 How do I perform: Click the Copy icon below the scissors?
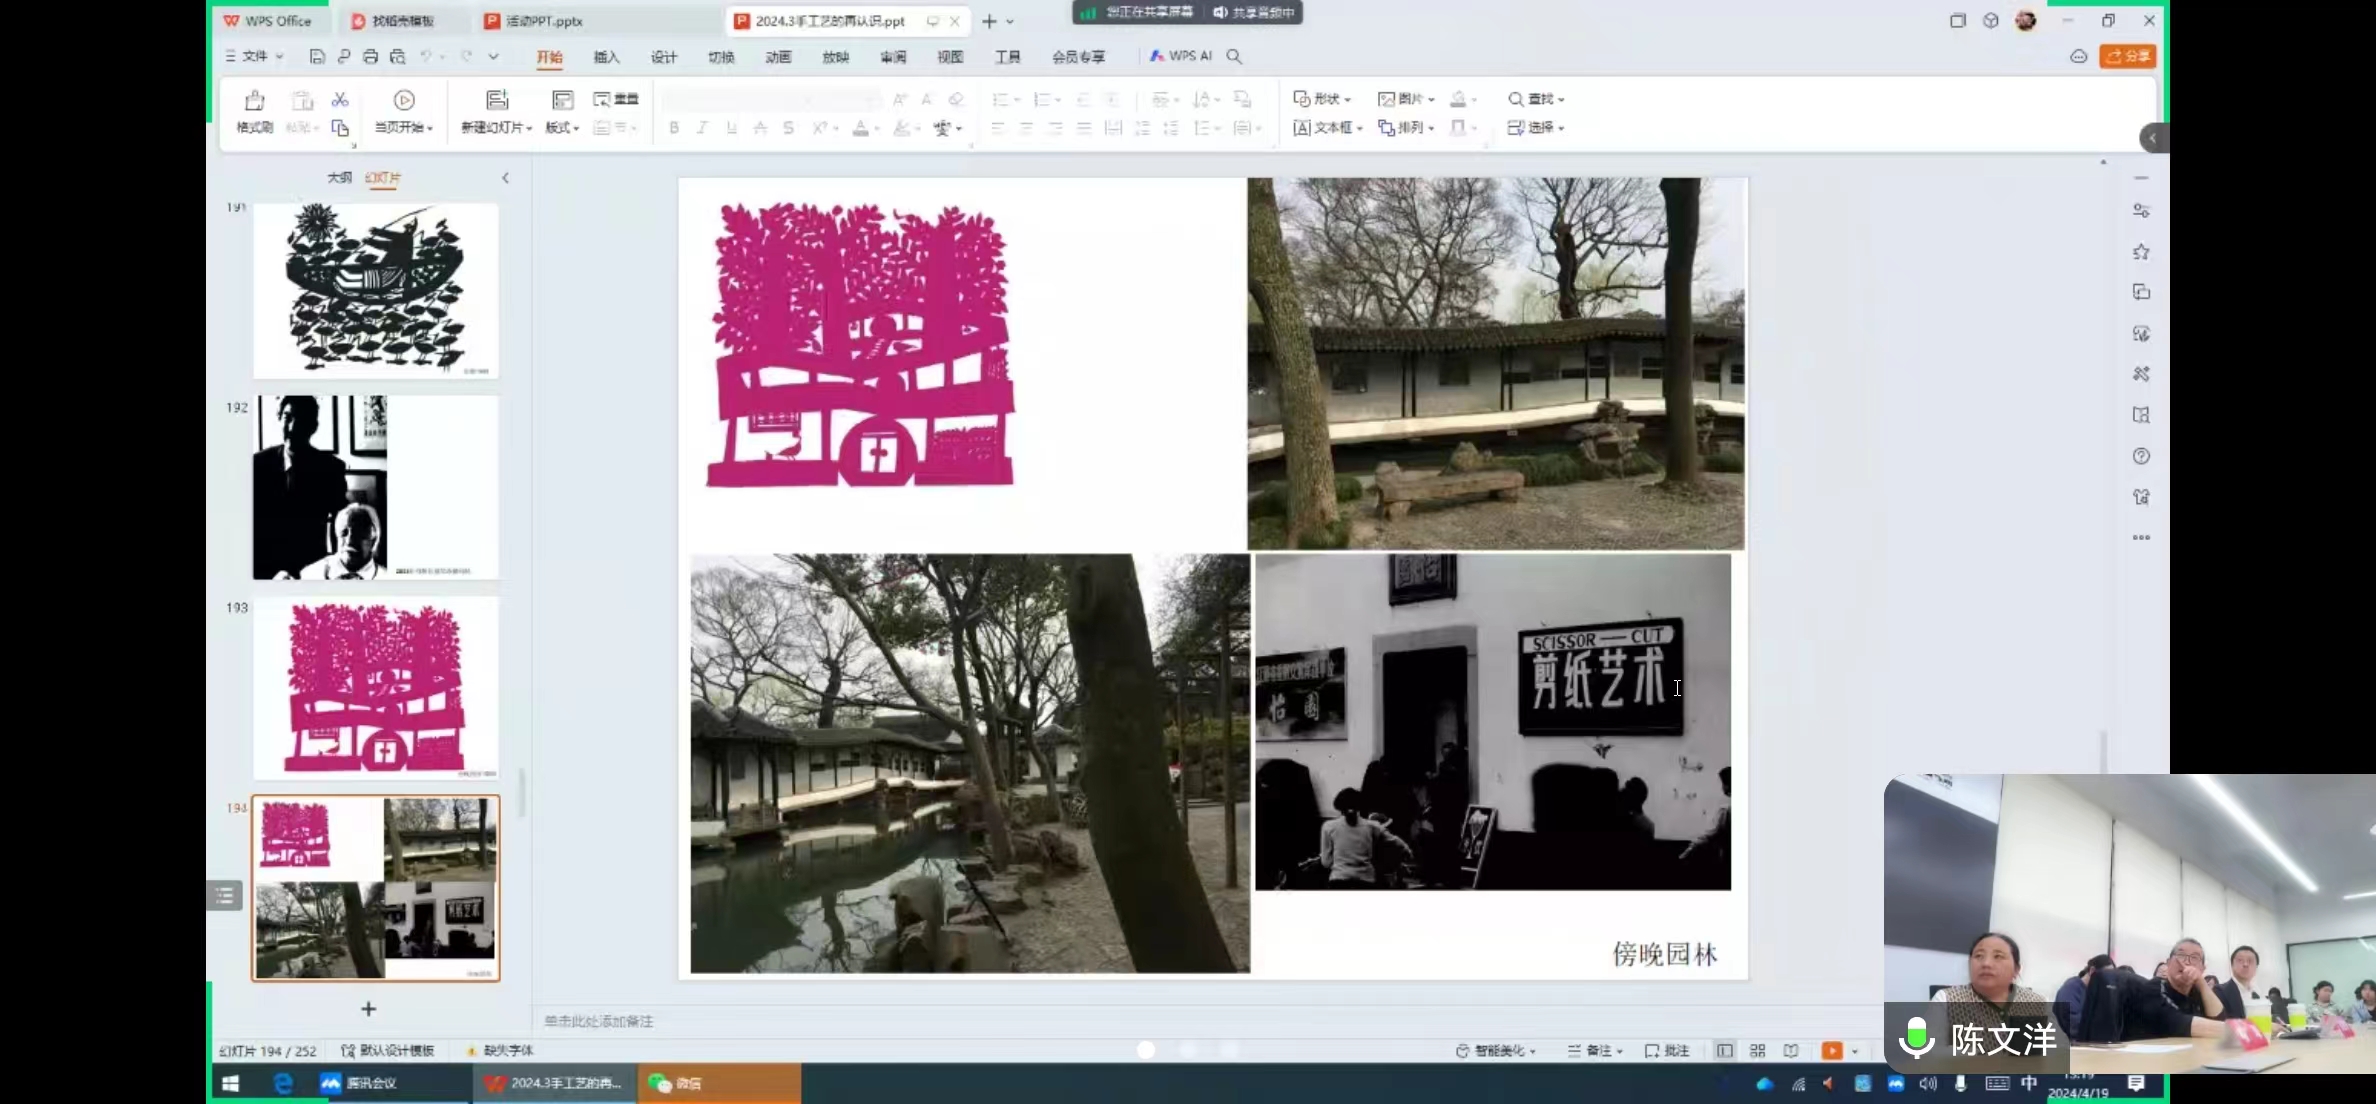340,128
